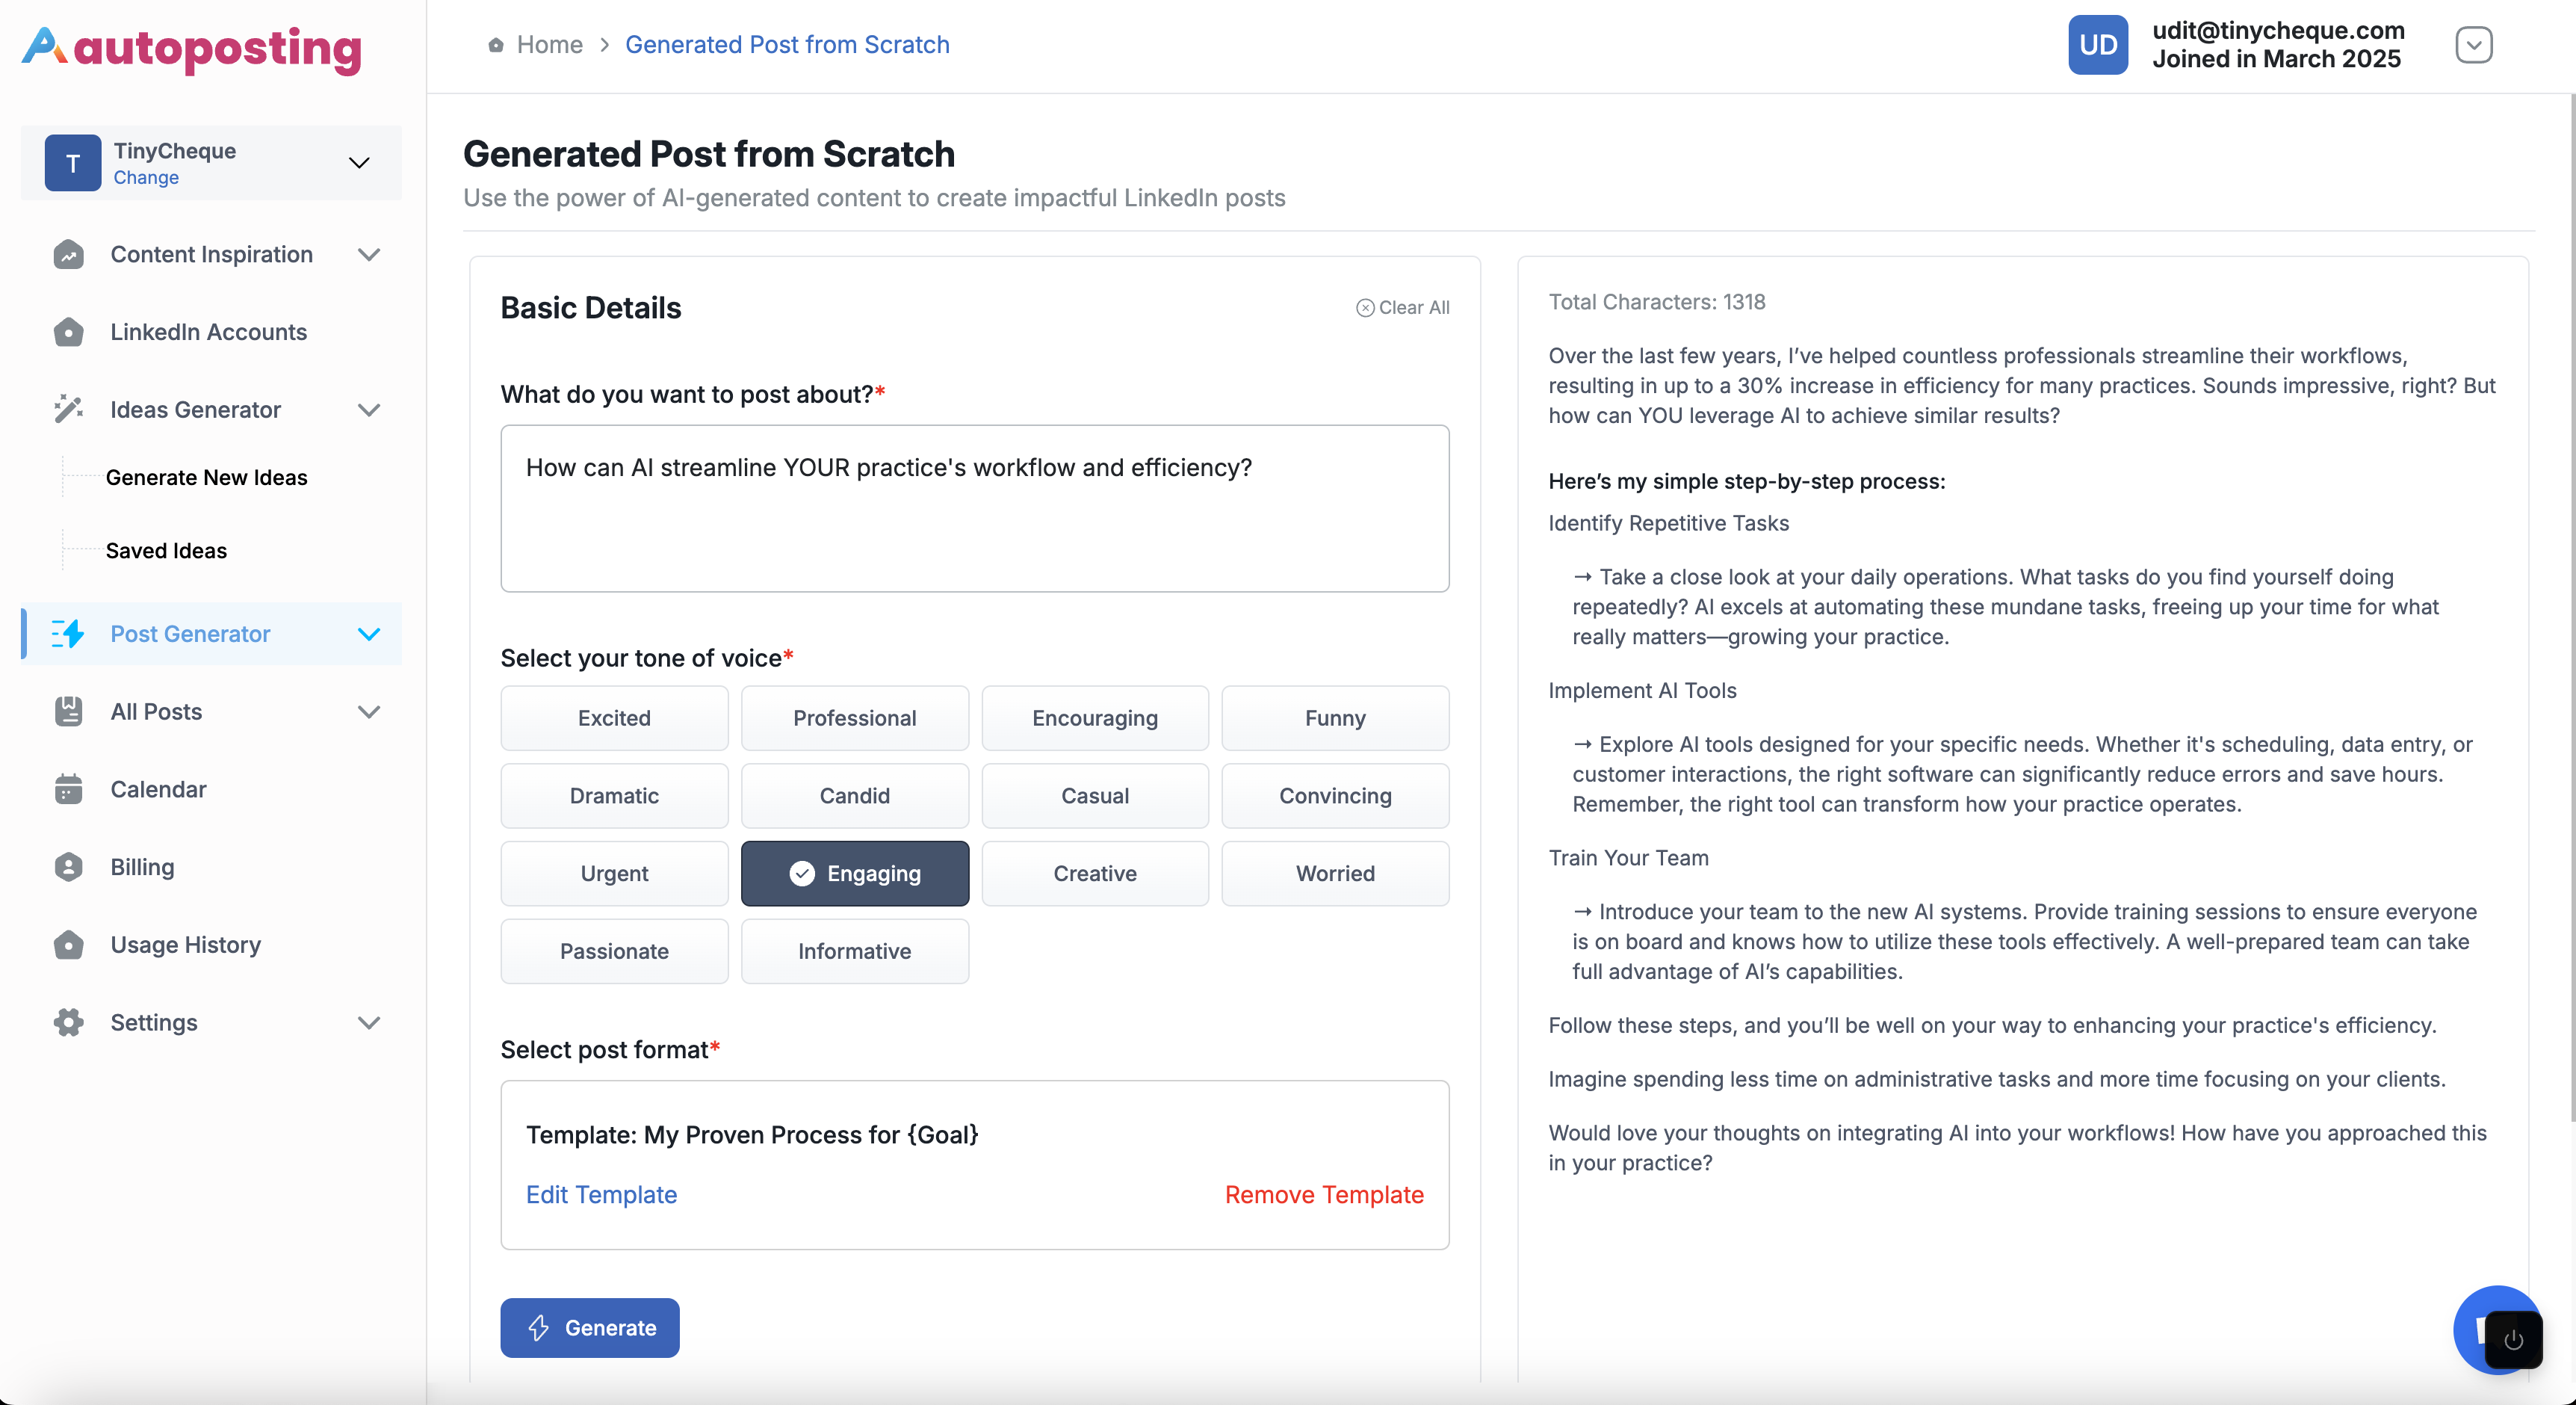Click the Billing icon in sidebar

click(x=68, y=867)
